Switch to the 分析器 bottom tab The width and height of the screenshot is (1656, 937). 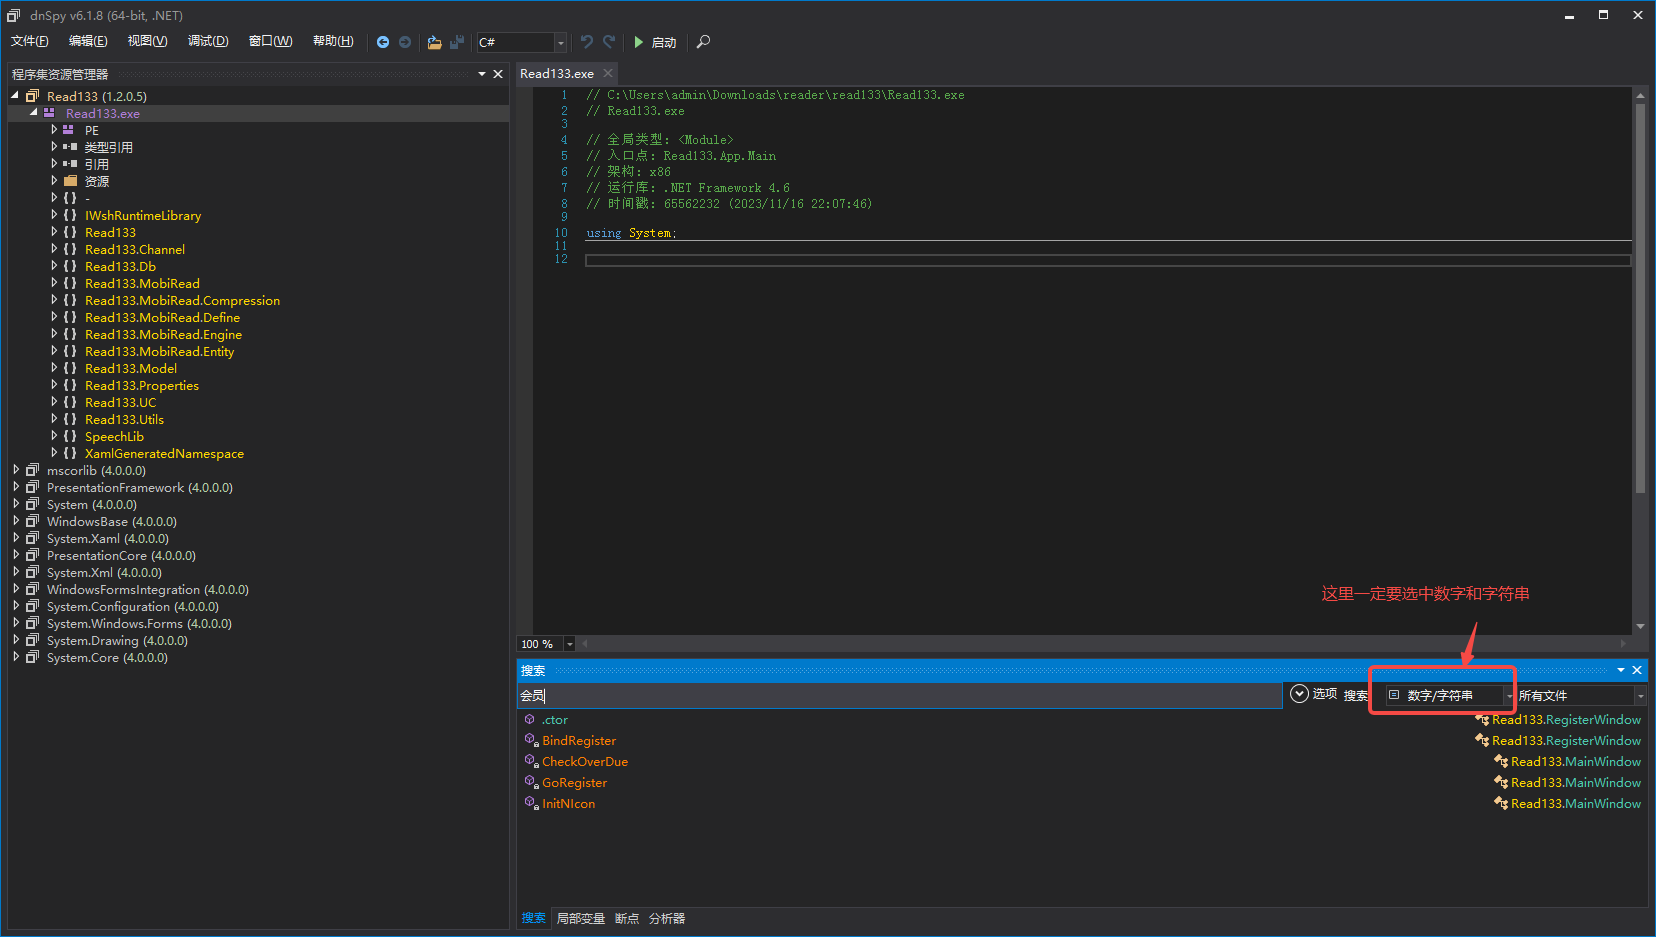[x=667, y=918]
